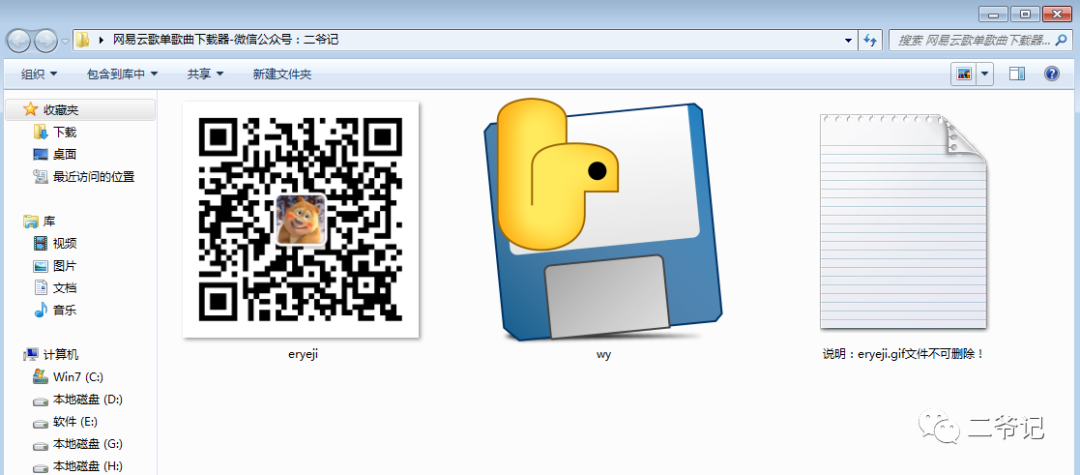The width and height of the screenshot is (1080, 475).
Task: Open 下載 in favorites
Action: click(x=65, y=132)
